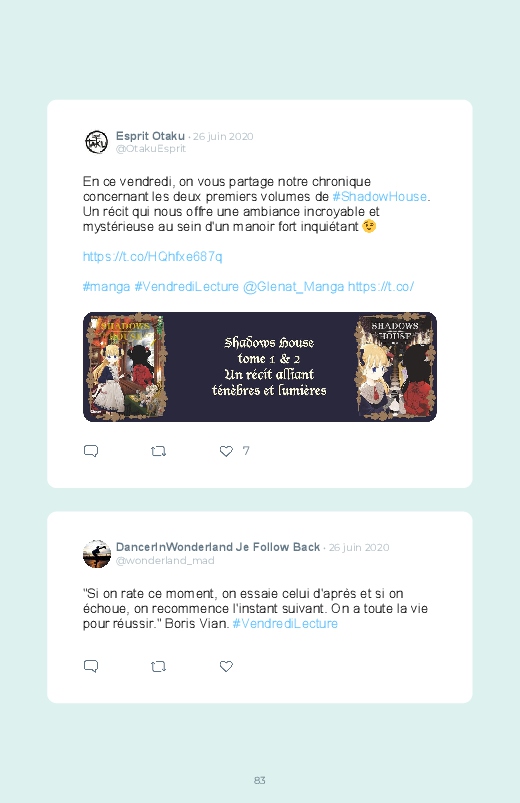520x803 pixels.
Task: Open DancerInWonderland profile avatar
Action: click(96, 554)
